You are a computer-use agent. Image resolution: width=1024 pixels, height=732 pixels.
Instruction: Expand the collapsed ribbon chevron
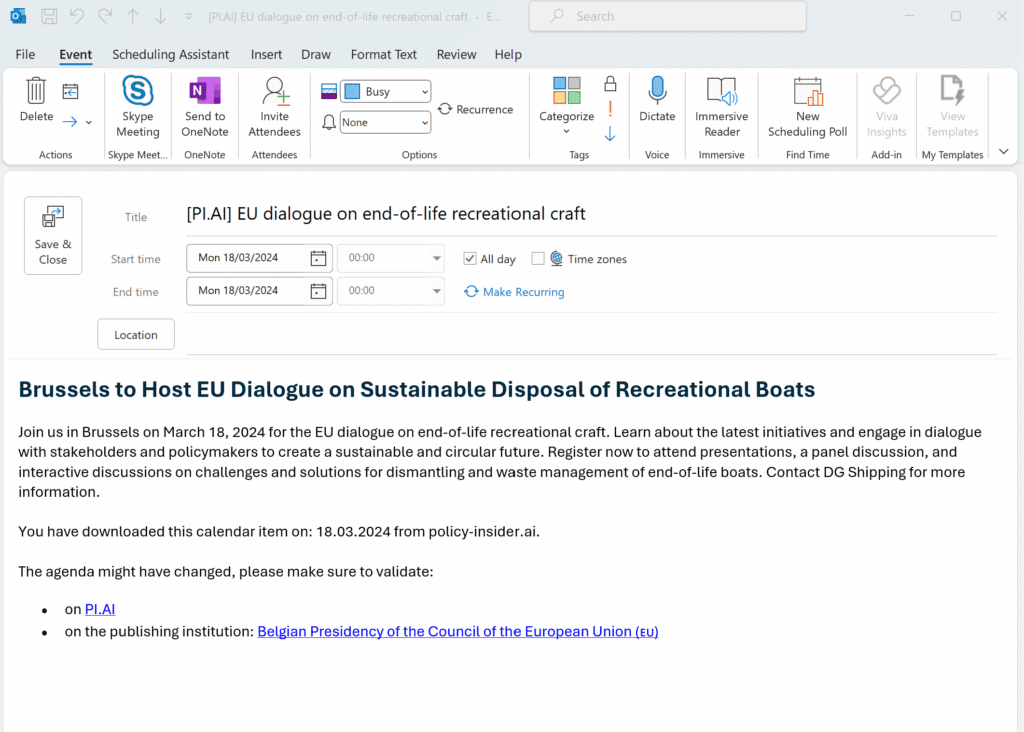1003,151
